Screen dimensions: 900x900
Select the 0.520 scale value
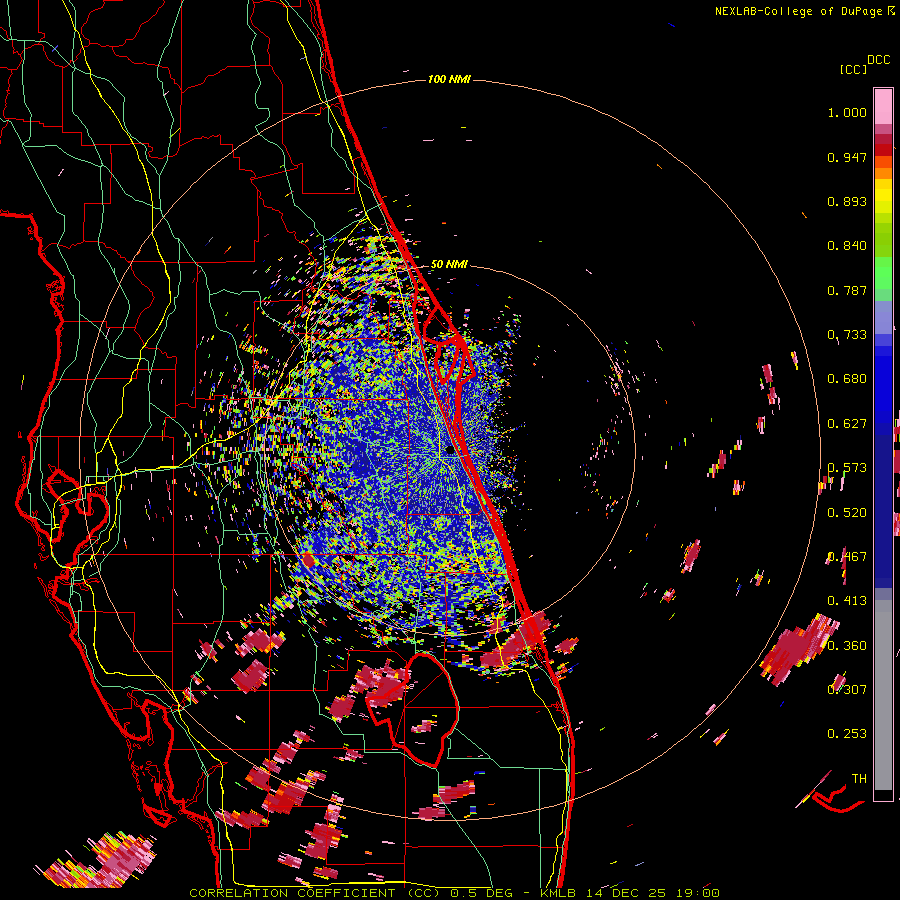point(847,513)
